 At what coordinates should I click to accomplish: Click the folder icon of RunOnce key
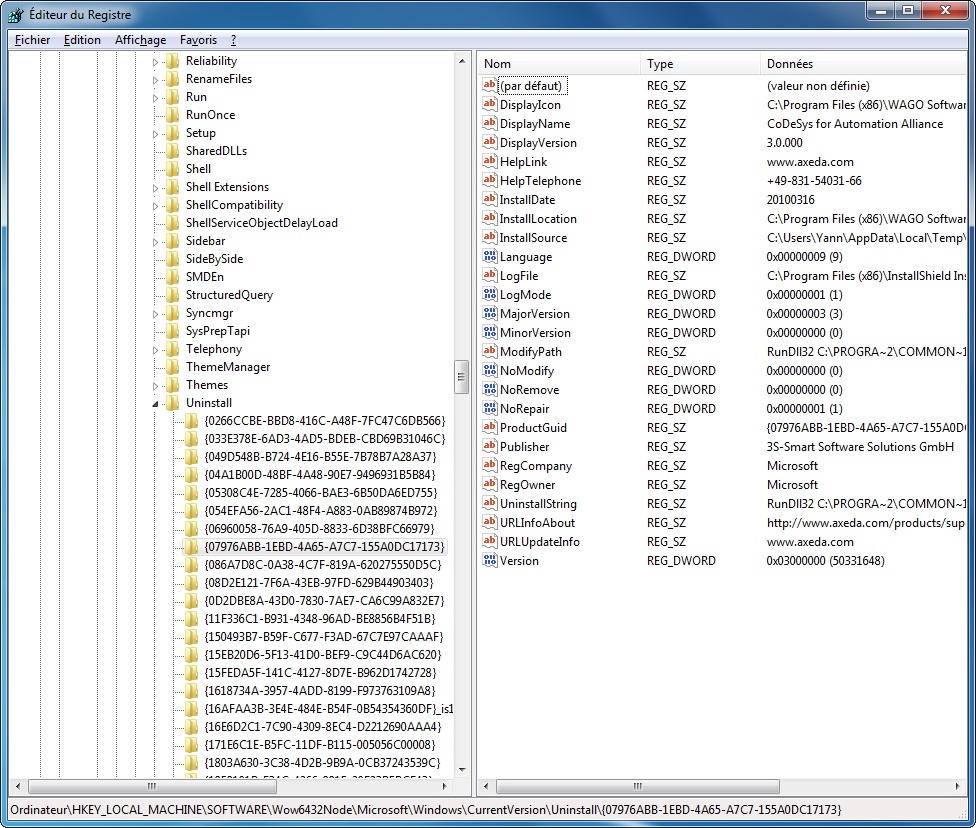point(172,115)
